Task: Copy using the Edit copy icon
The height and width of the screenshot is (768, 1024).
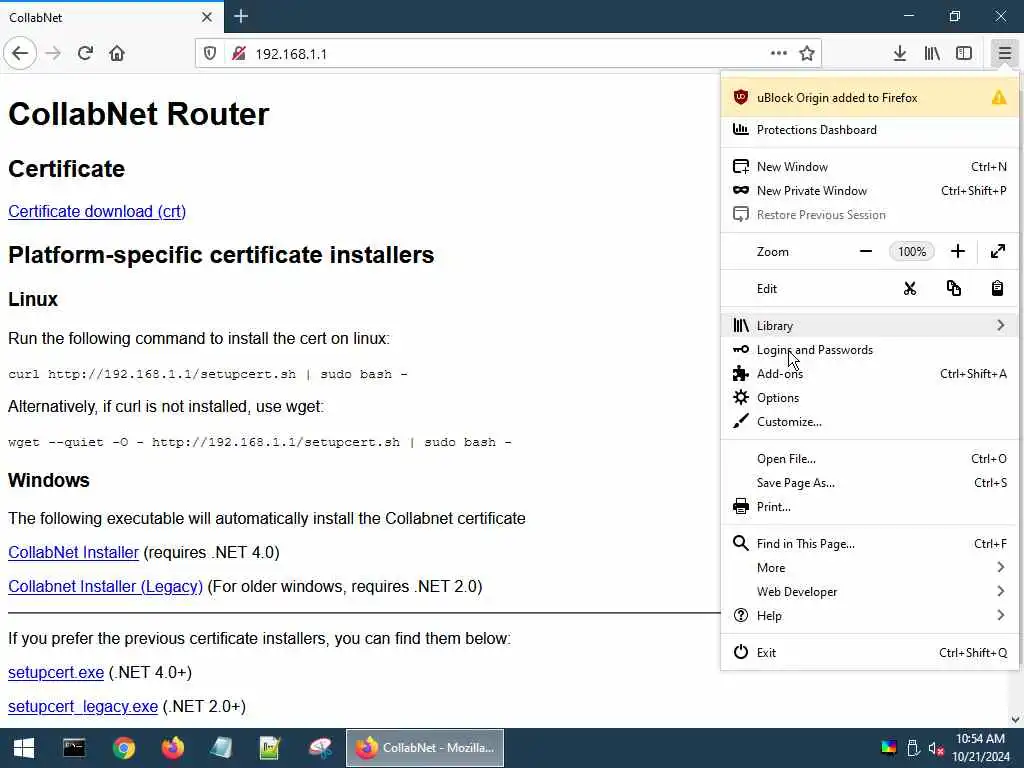Action: (x=953, y=289)
